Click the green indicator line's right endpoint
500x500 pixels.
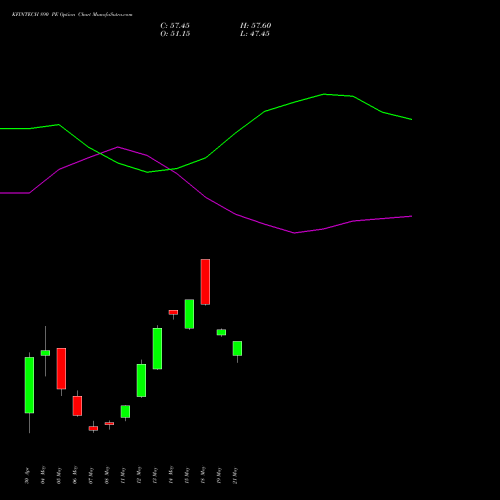412,119
